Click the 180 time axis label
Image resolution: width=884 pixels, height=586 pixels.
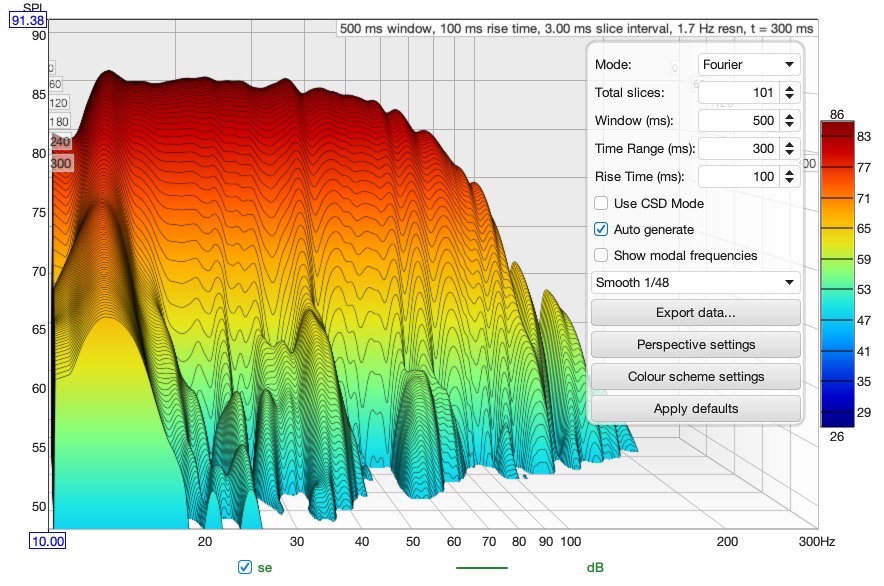[59, 122]
